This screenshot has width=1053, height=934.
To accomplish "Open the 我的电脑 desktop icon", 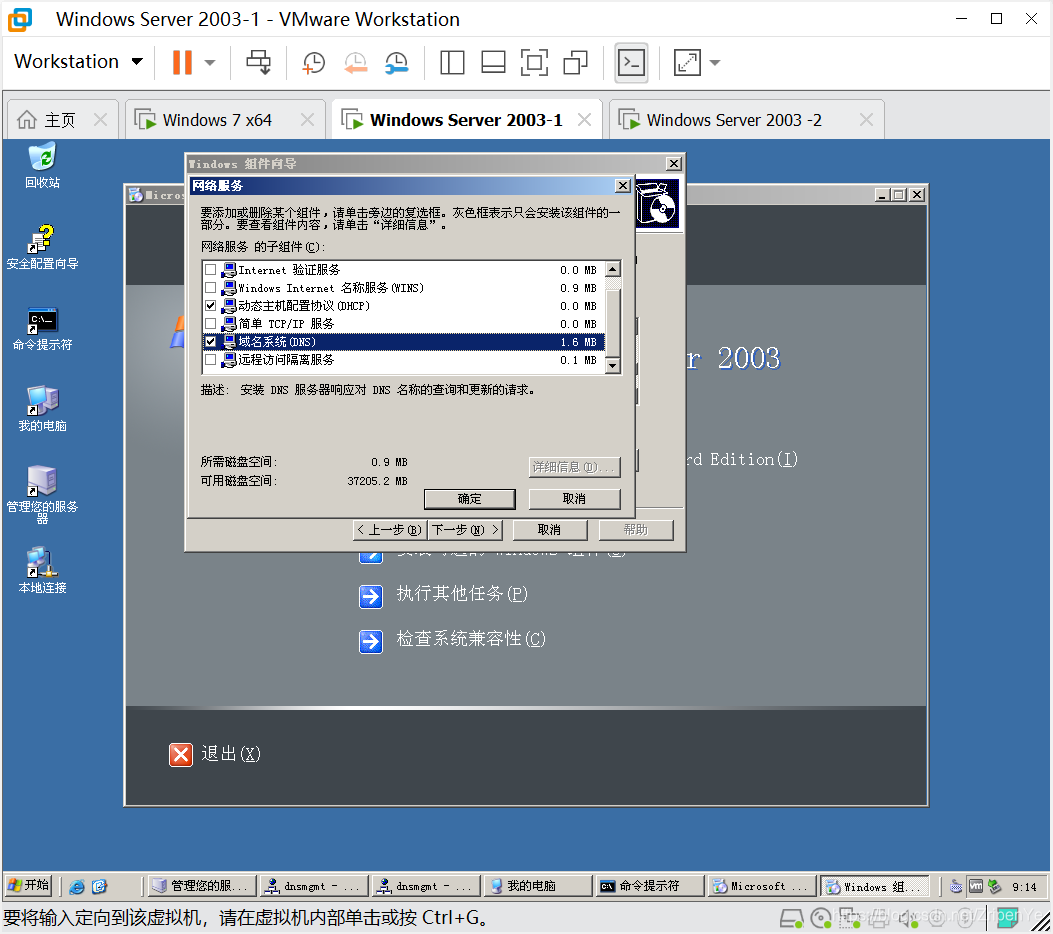I will 42,409.
